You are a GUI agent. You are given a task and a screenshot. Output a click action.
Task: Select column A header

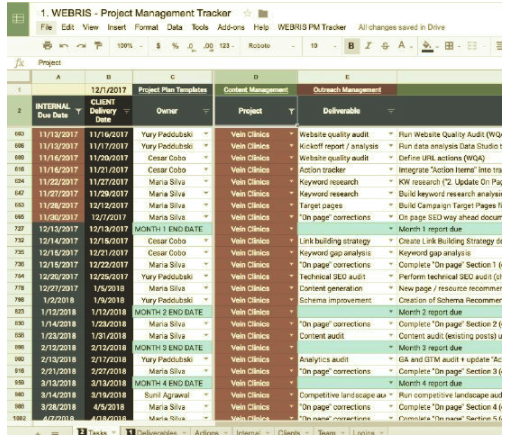pyautogui.click(x=58, y=77)
